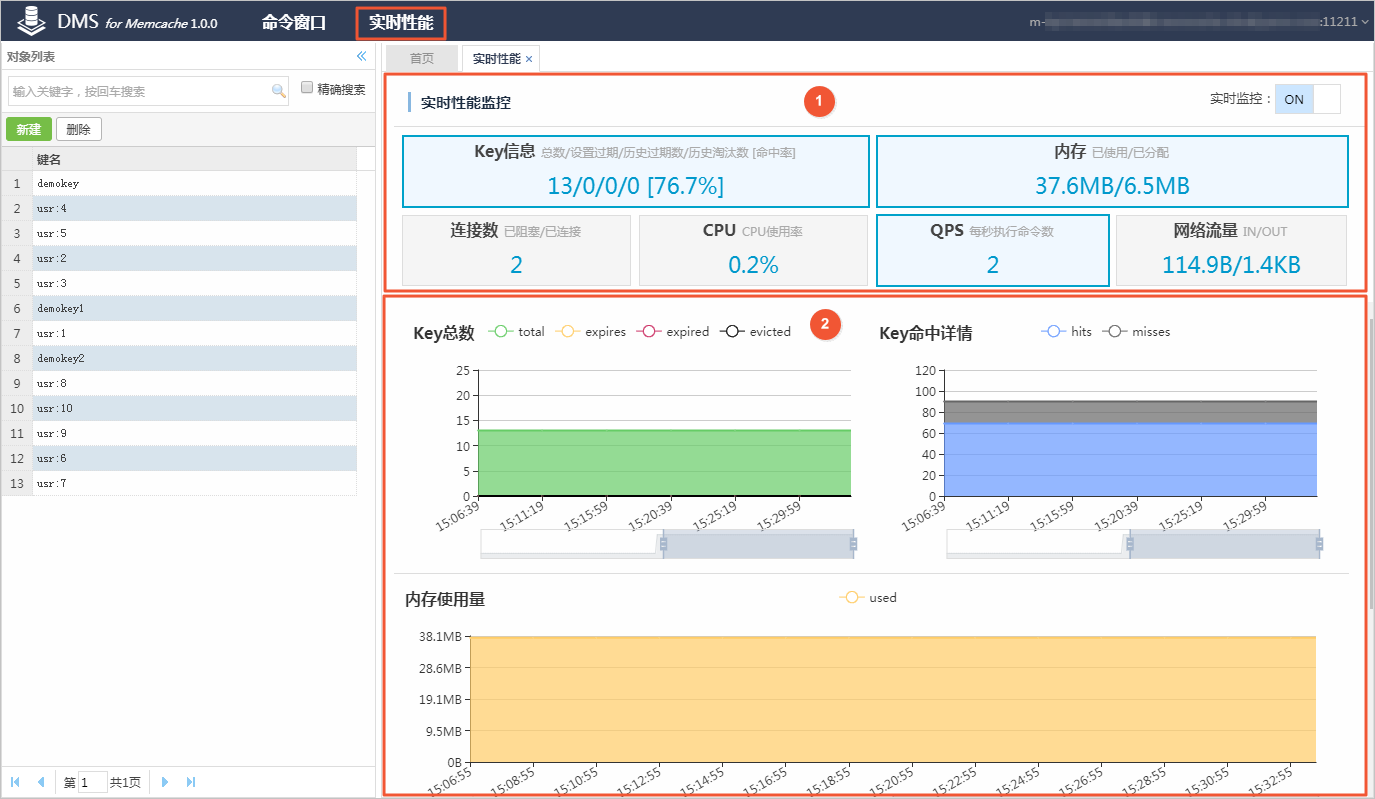Select the usr:10 key row
This screenshot has width=1375, height=799.
(194, 408)
